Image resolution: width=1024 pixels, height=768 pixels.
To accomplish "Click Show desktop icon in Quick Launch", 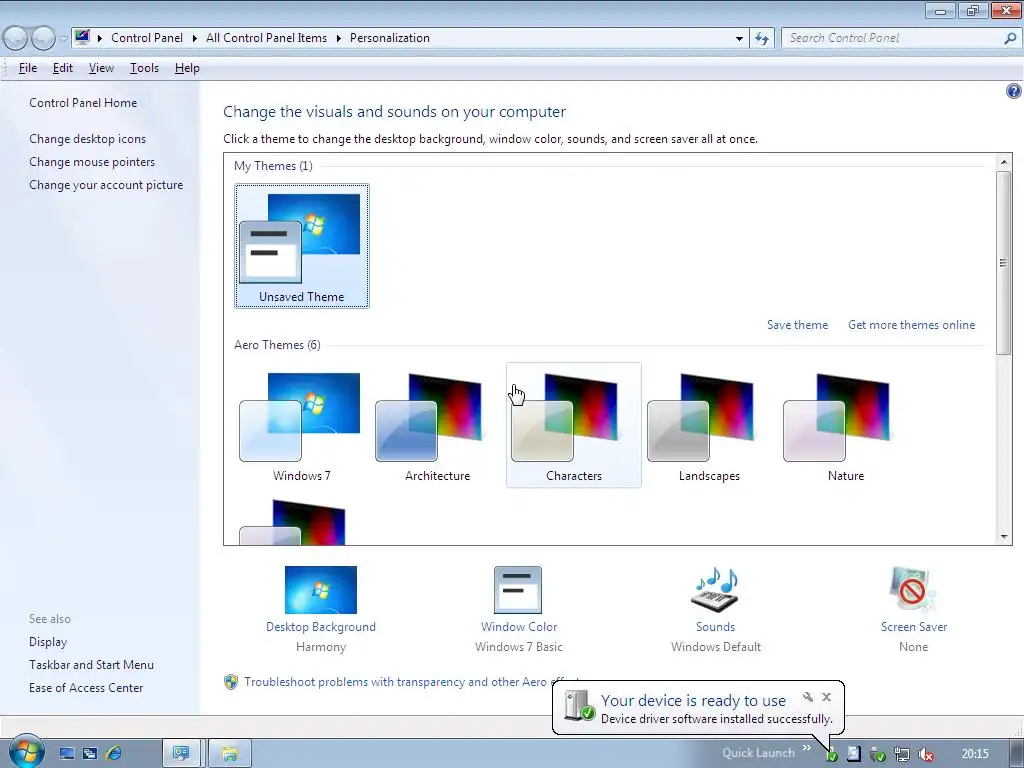I will (x=67, y=754).
